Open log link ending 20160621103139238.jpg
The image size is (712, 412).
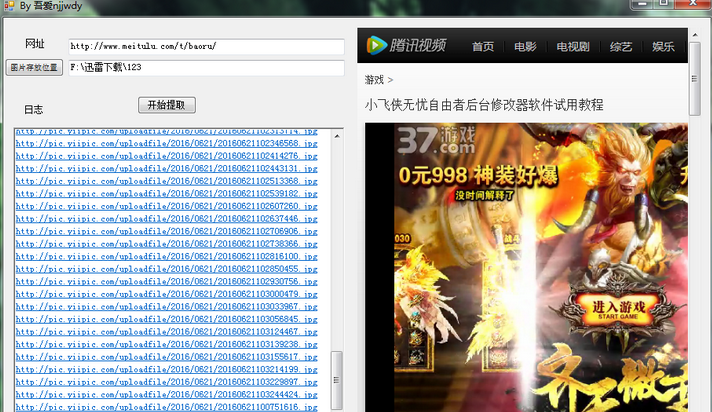[167, 344]
